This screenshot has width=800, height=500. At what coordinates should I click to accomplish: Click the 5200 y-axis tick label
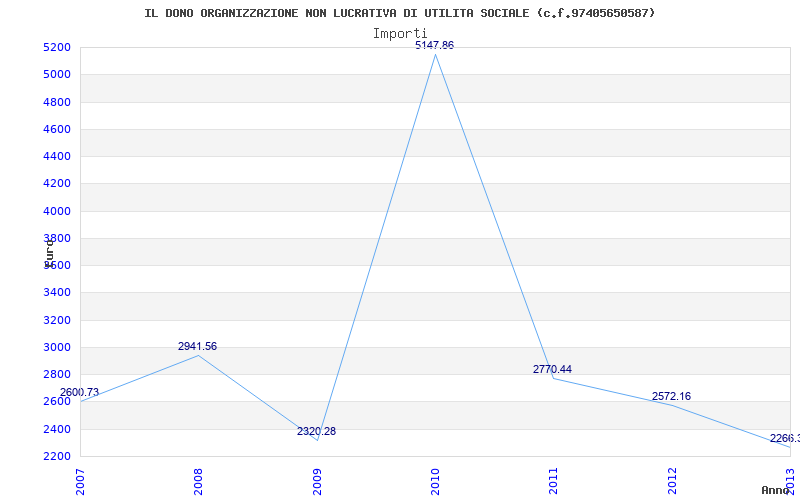coord(55,47)
